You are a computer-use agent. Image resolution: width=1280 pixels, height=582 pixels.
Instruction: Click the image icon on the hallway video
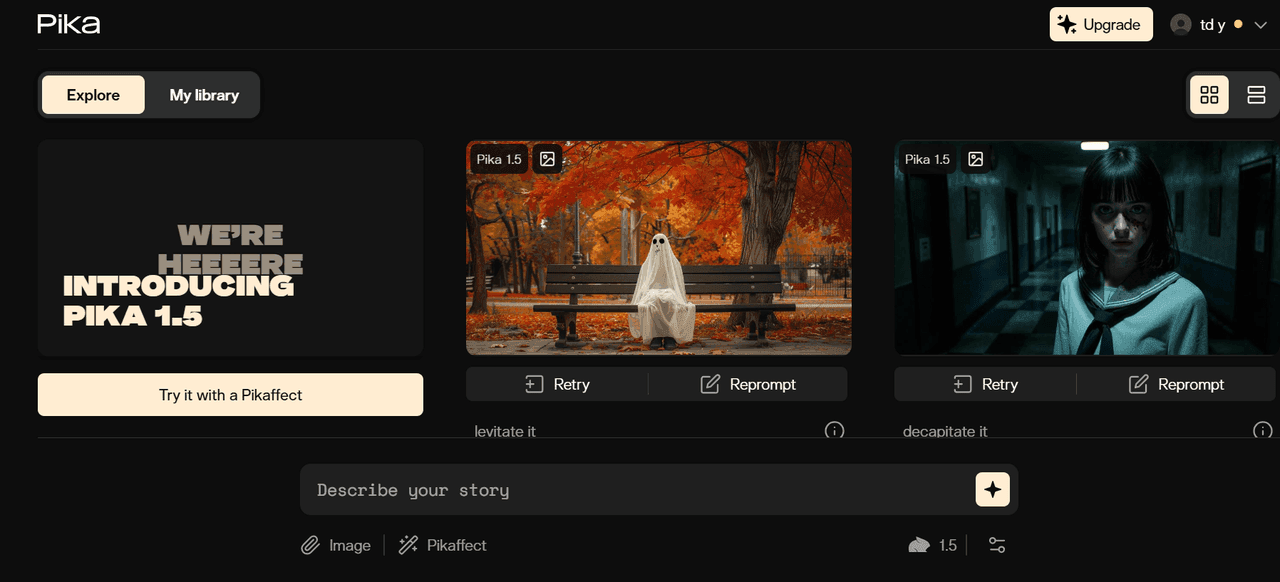[x=976, y=159]
